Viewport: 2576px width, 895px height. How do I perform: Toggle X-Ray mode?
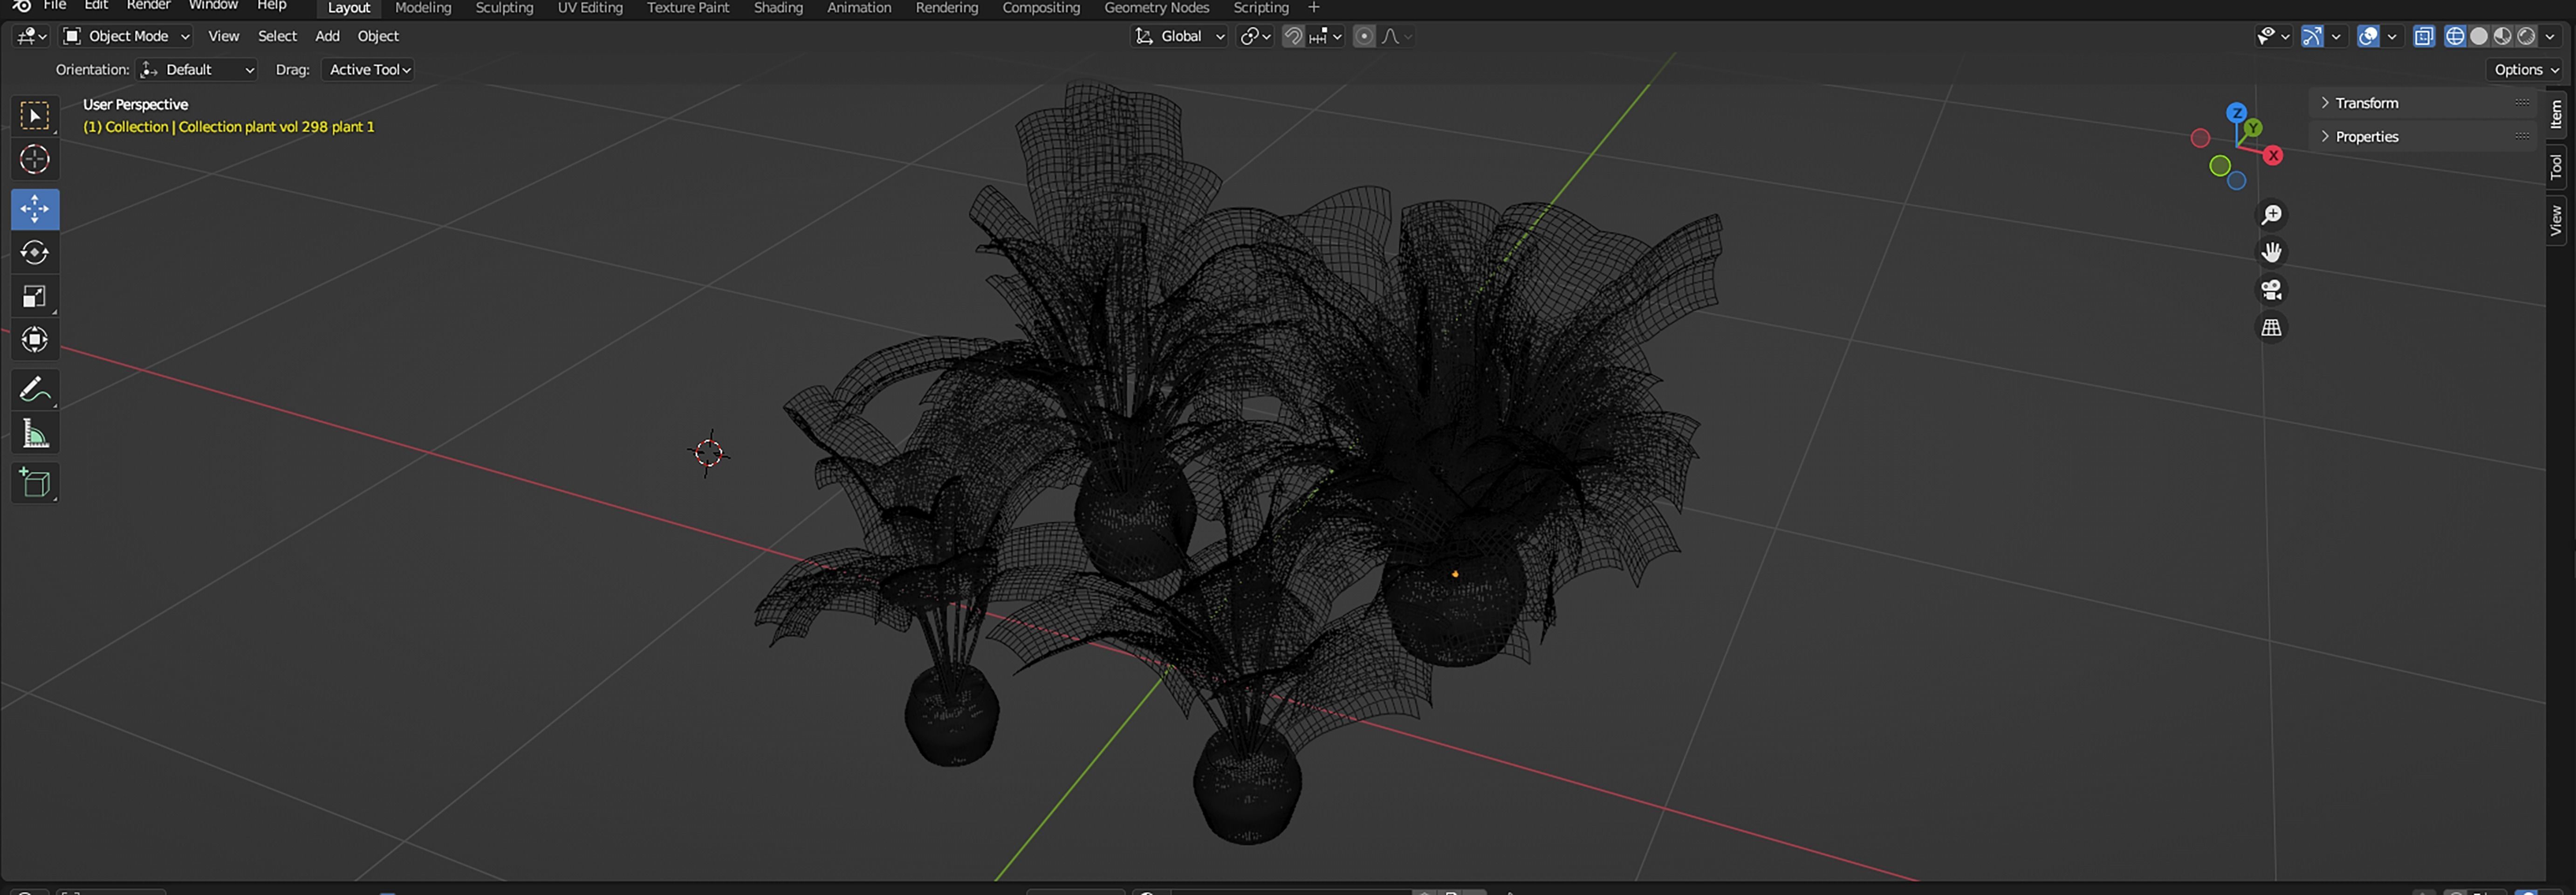tap(2424, 37)
